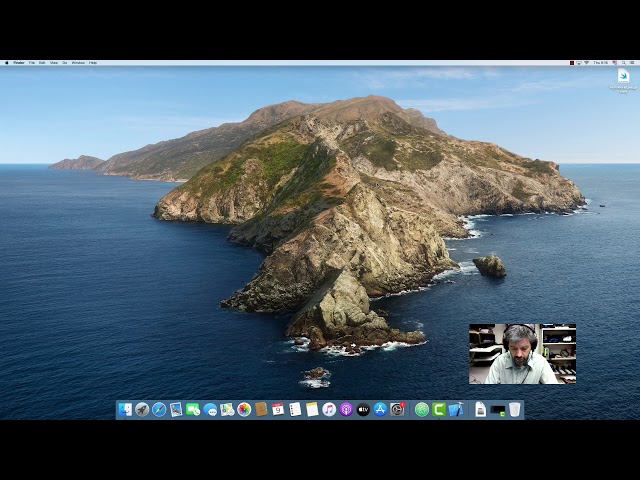Open the input source flag menu
Image resolution: width=640 pixels, height=480 pixels.
615,63
